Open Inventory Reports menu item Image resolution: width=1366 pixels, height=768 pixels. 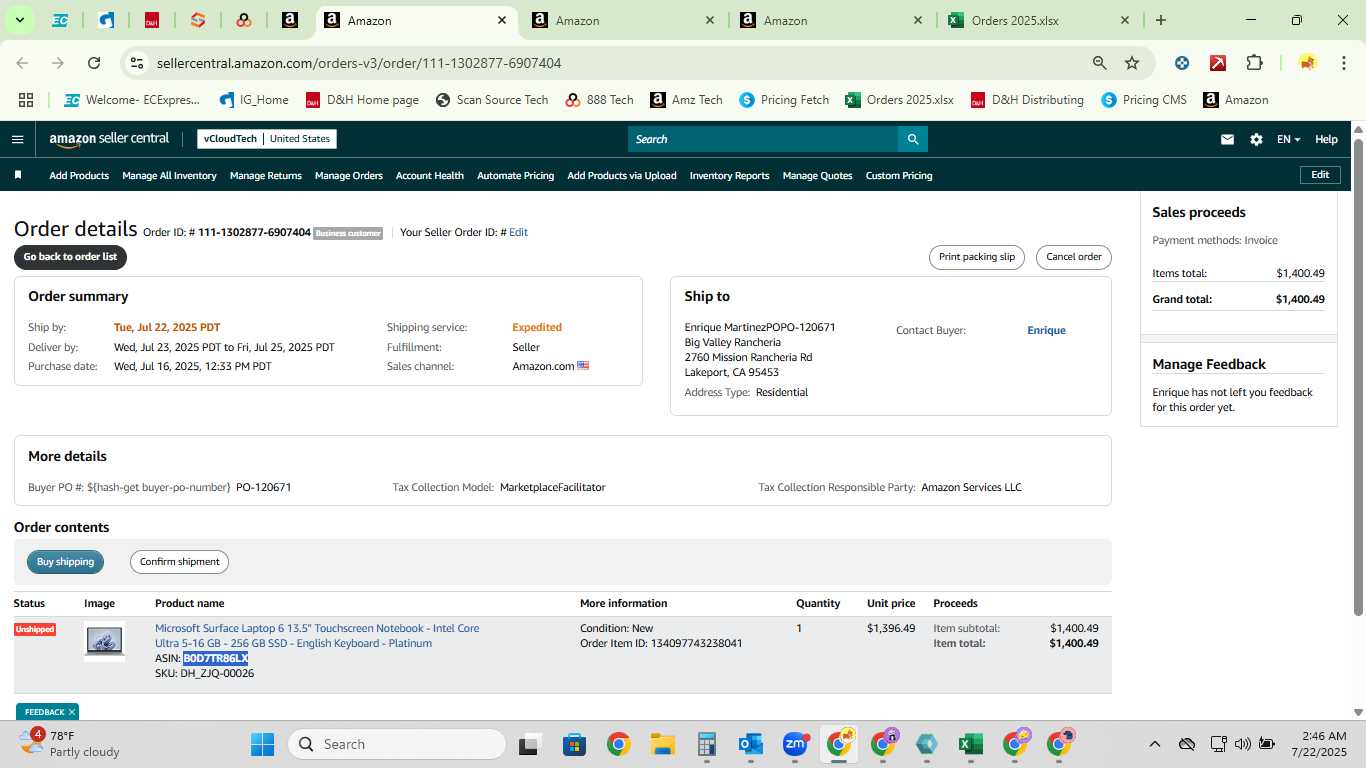point(729,175)
